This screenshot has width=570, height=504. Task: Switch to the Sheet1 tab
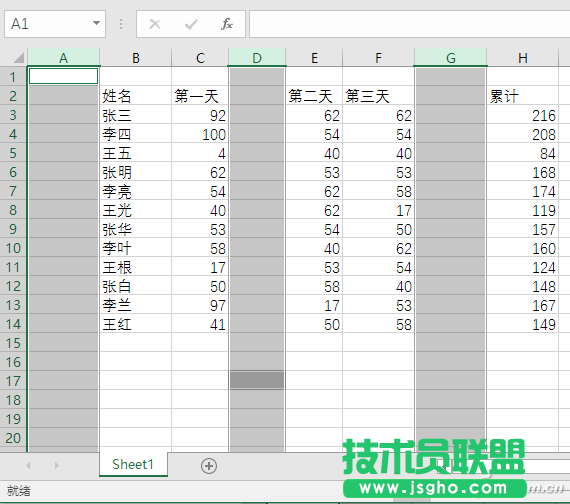click(x=133, y=464)
